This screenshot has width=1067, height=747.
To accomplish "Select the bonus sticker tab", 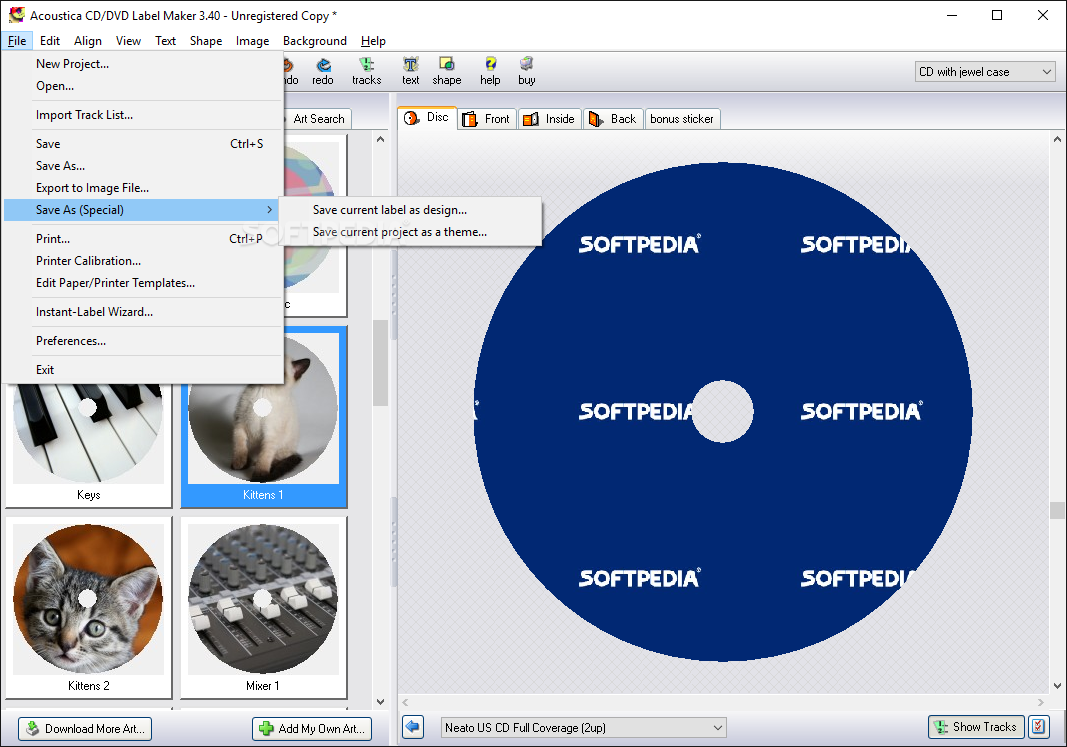I will 682,118.
